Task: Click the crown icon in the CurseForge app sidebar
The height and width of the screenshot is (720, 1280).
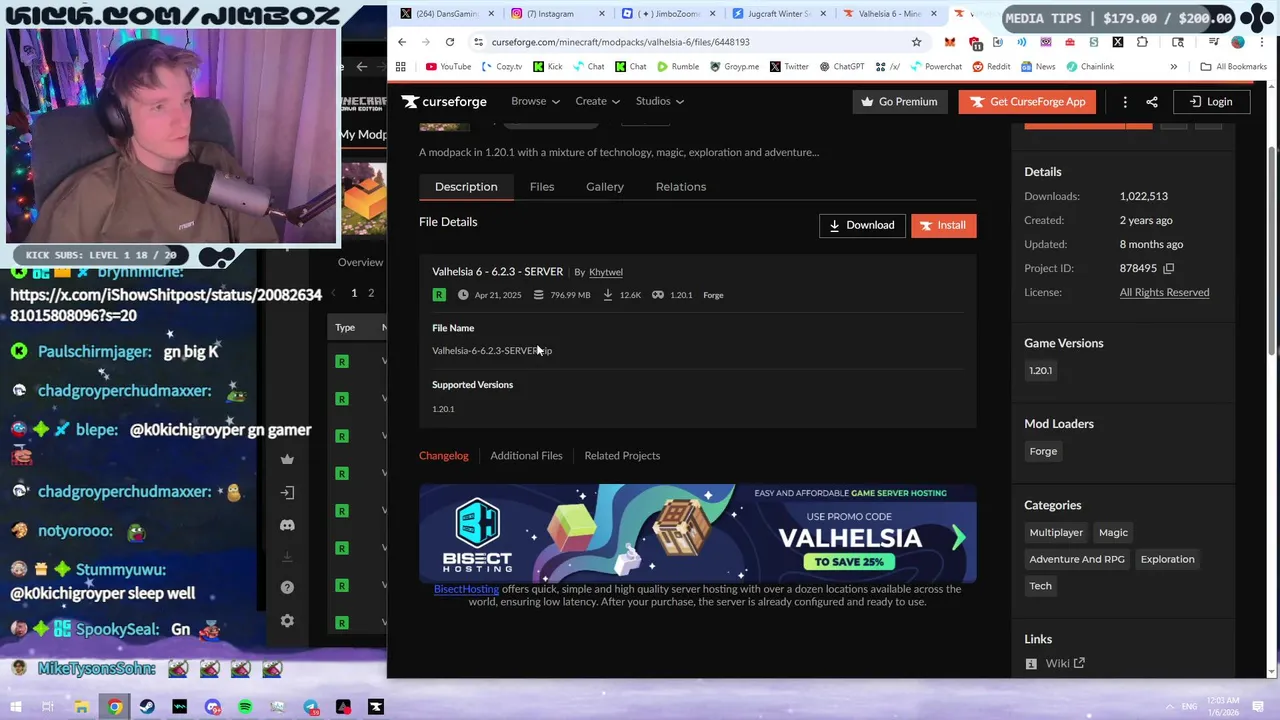Action: 287,459
